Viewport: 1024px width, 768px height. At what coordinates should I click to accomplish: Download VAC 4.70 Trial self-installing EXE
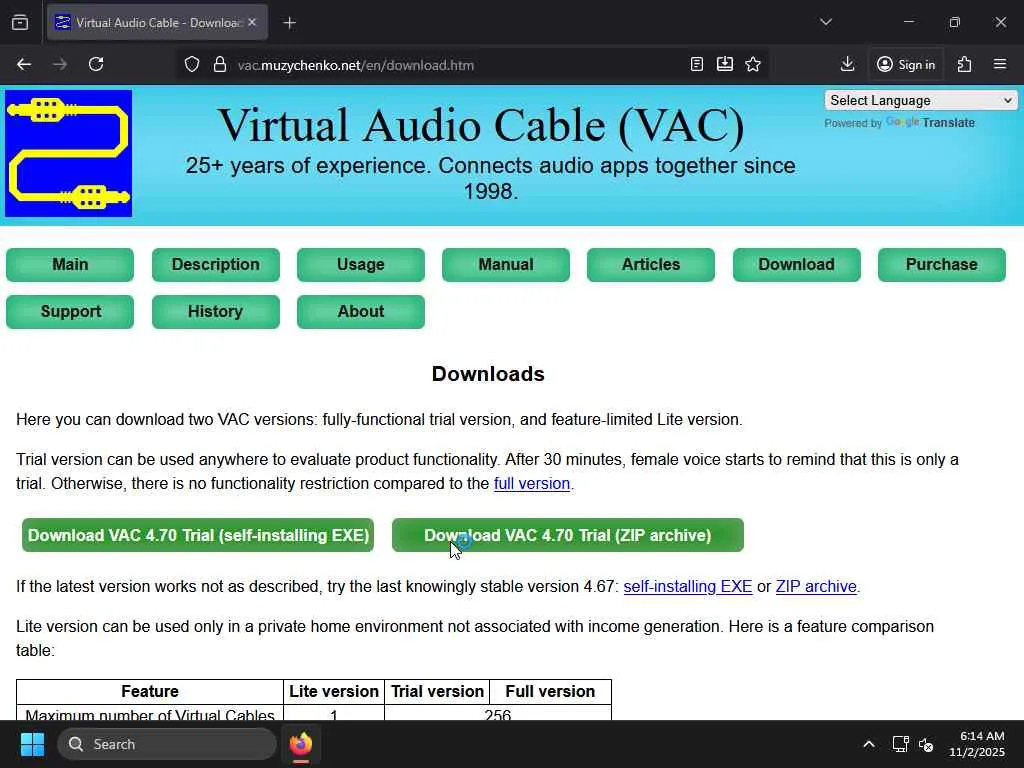click(x=198, y=535)
